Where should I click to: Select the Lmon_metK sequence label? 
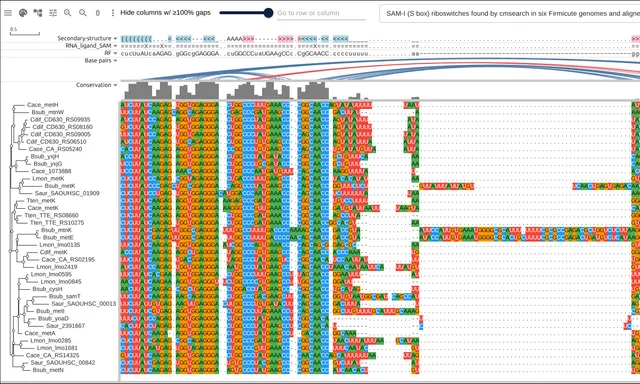pyautogui.click(x=48, y=178)
